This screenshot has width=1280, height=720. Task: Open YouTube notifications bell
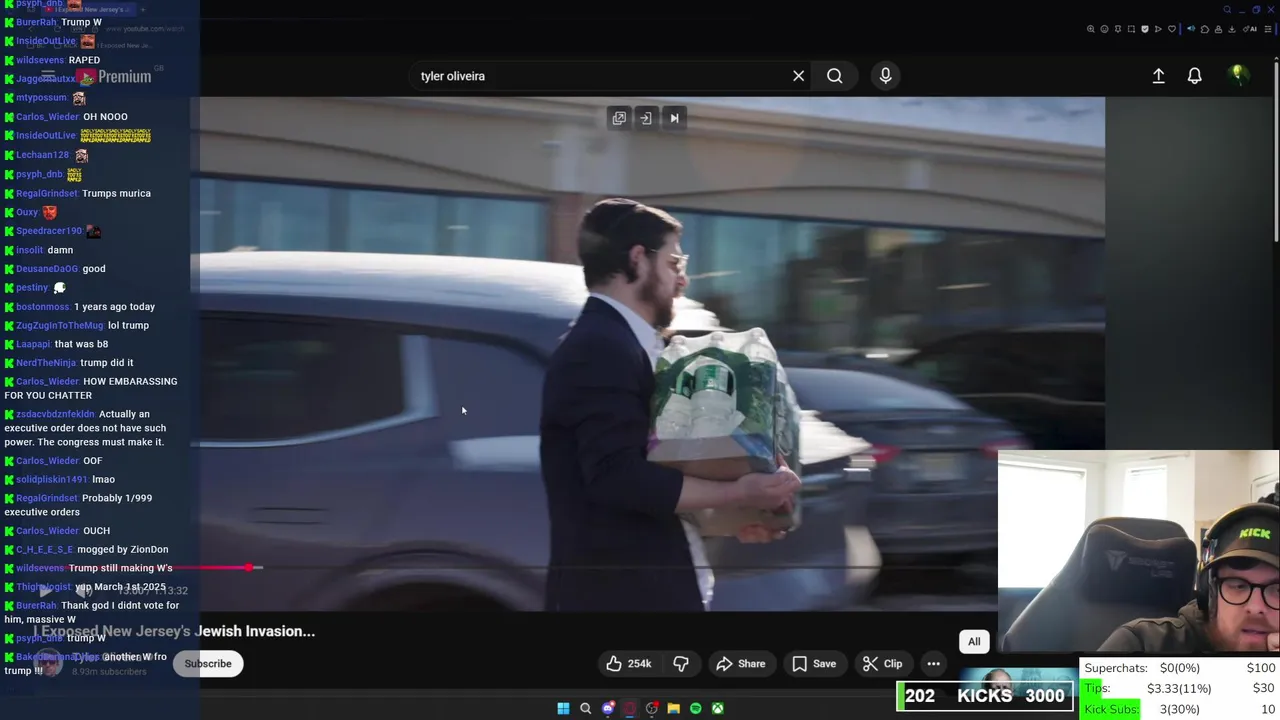pos(1194,76)
